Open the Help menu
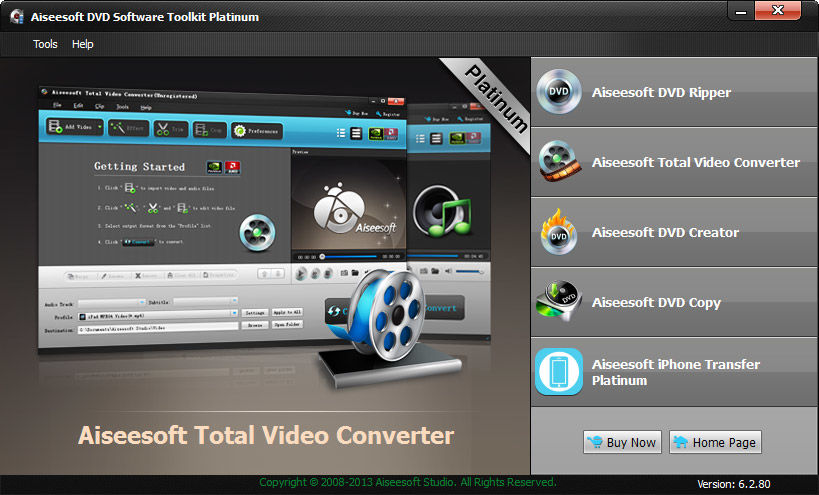The width and height of the screenshot is (819, 495). tap(83, 44)
